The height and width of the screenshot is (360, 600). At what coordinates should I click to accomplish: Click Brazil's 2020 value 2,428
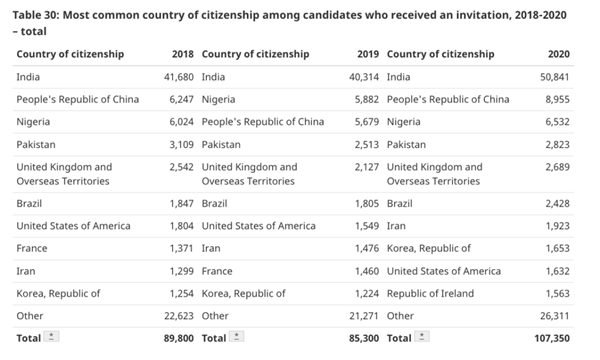point(558,204)
